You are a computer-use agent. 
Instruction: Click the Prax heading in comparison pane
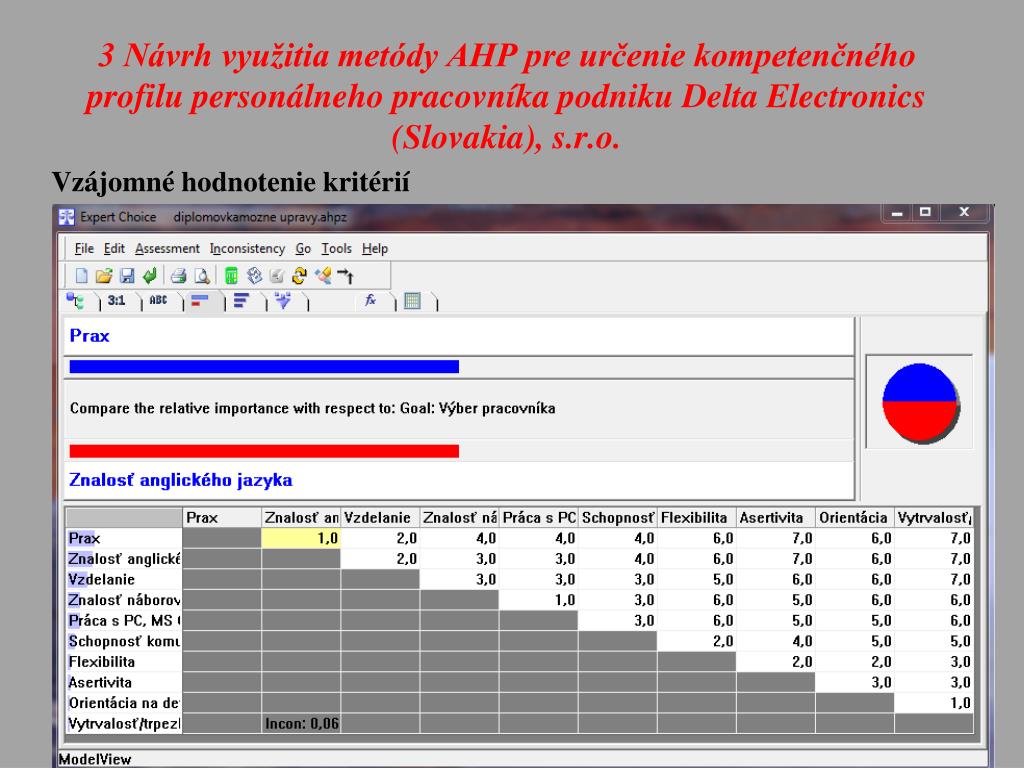pos(89,336)
